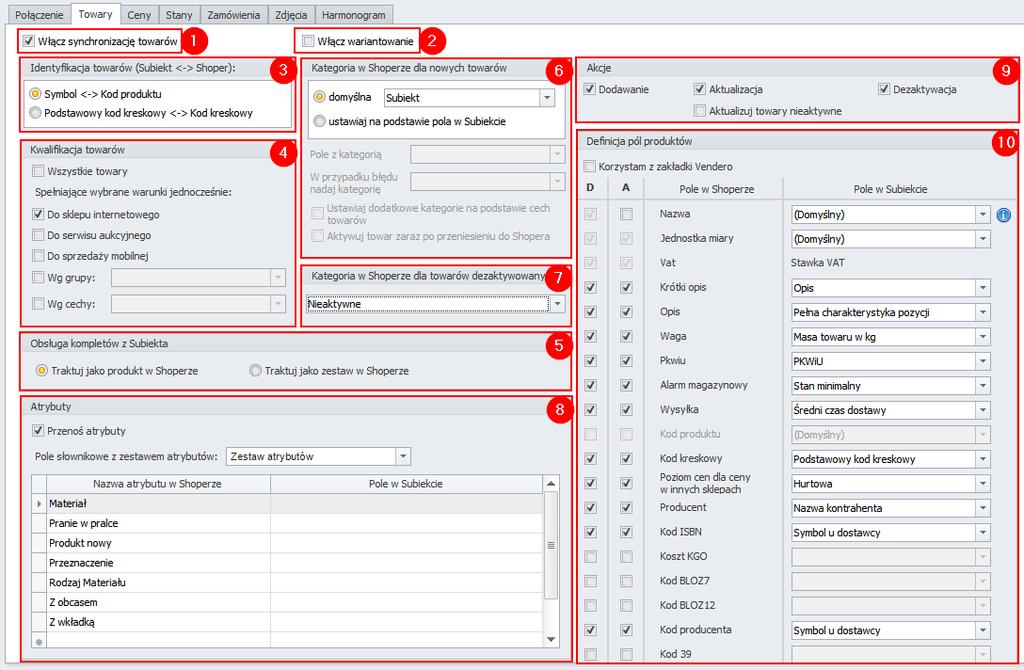Open the Nieaktywne deactivated category dropdown
This screenshot has height=670, width=1024.
pyautogui.click(x=557, y=304)
